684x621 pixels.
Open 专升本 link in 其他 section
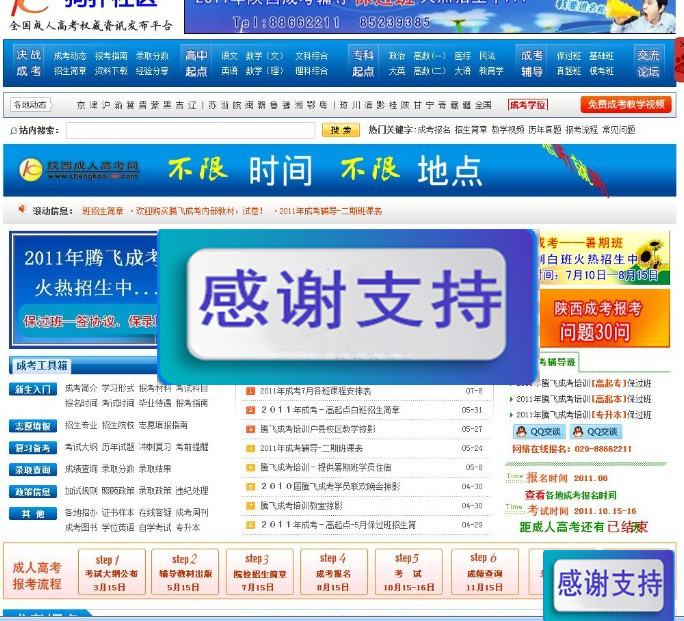click(188, 528)
